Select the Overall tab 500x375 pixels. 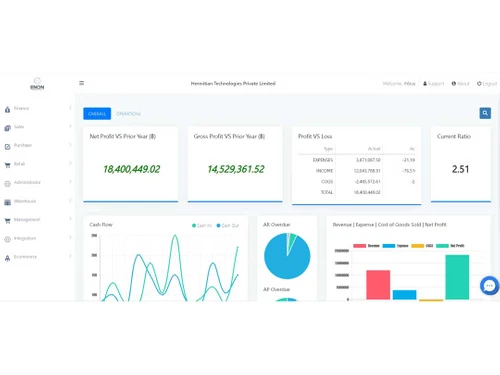pos(97,114)
